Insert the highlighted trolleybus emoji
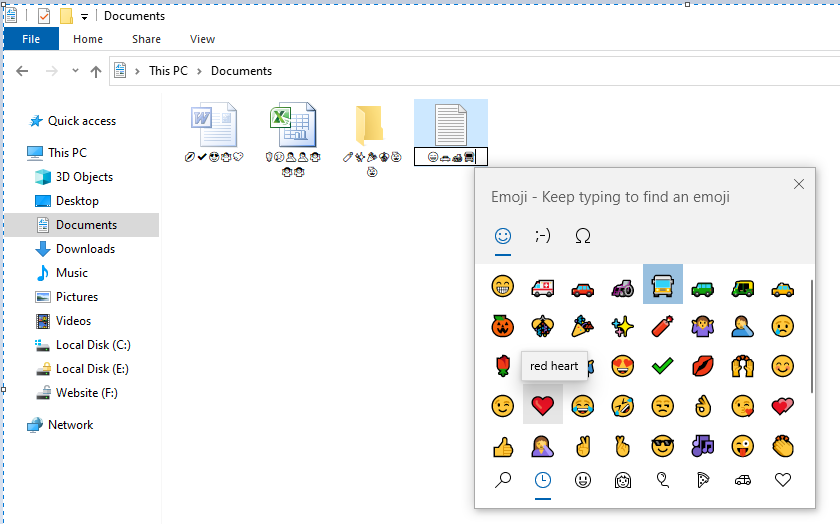The width and height of the screenshot is (840, 524). tap(663, 284)
